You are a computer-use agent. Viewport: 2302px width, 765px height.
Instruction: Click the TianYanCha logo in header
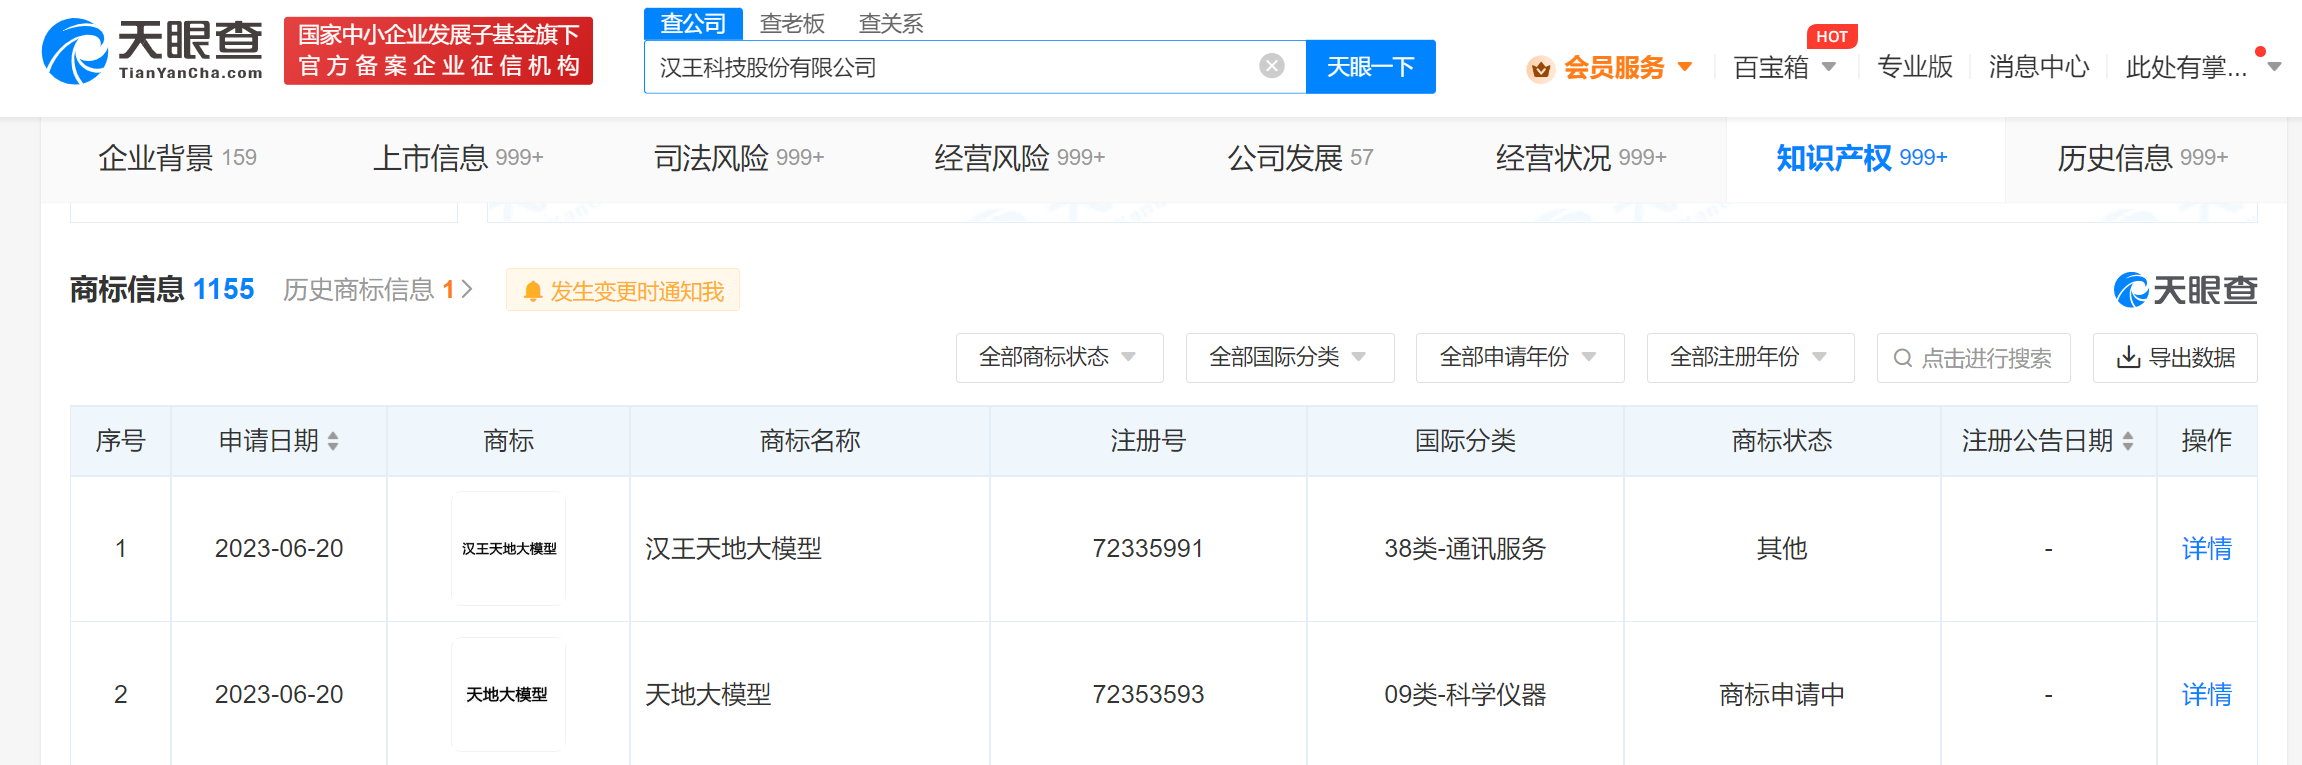(152, 51)
